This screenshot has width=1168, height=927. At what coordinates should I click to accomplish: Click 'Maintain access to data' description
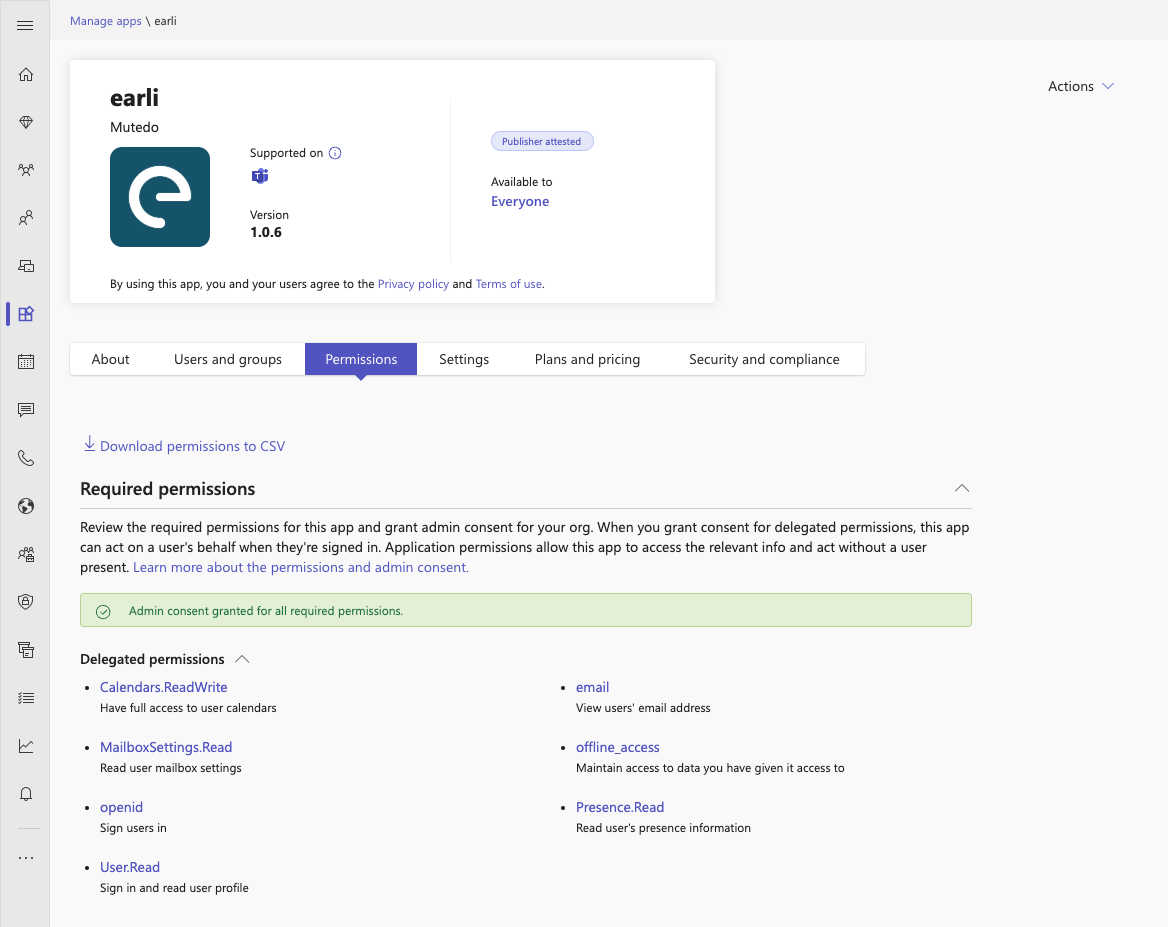(710, 768)
